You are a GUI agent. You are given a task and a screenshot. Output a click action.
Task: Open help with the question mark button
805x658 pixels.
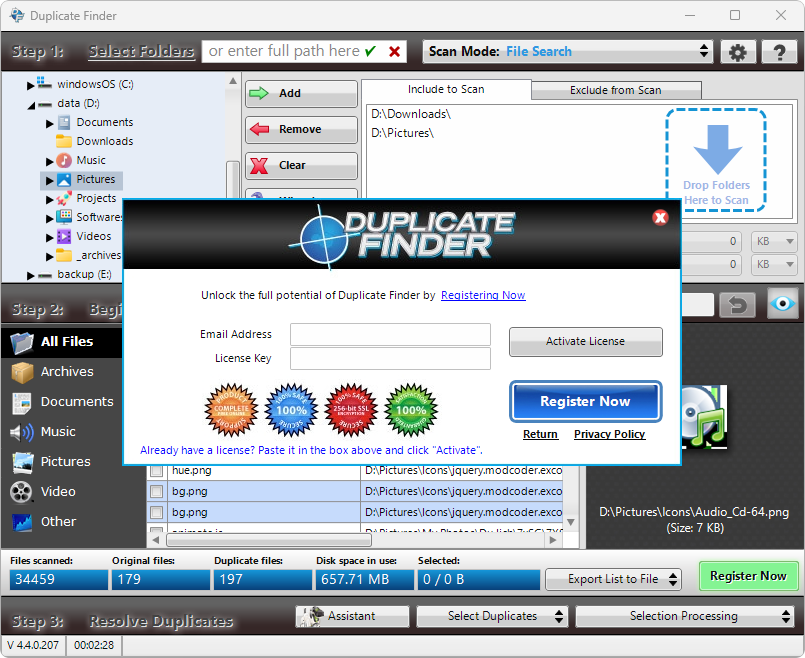(x=779, y=52)
